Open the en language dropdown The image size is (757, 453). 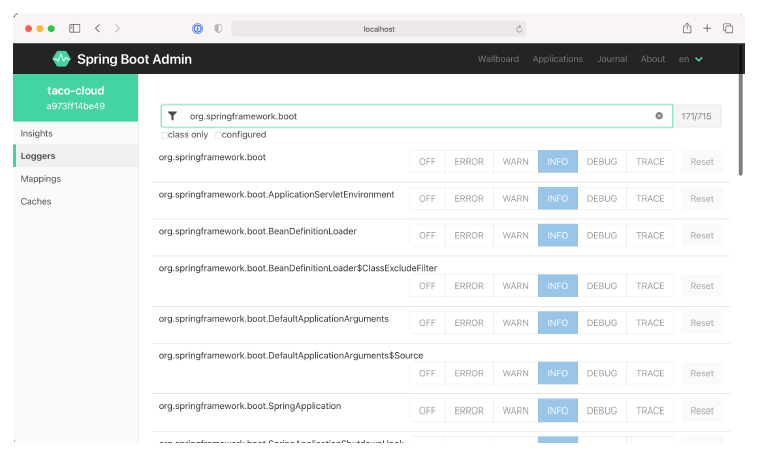tap(691, 59)
